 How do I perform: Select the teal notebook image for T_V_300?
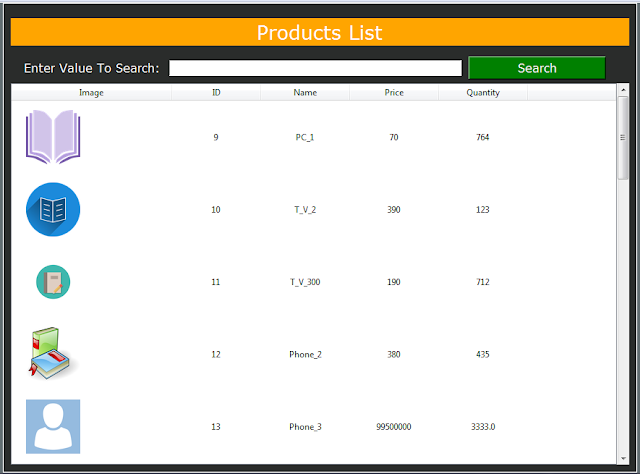(x=53, y=282)
